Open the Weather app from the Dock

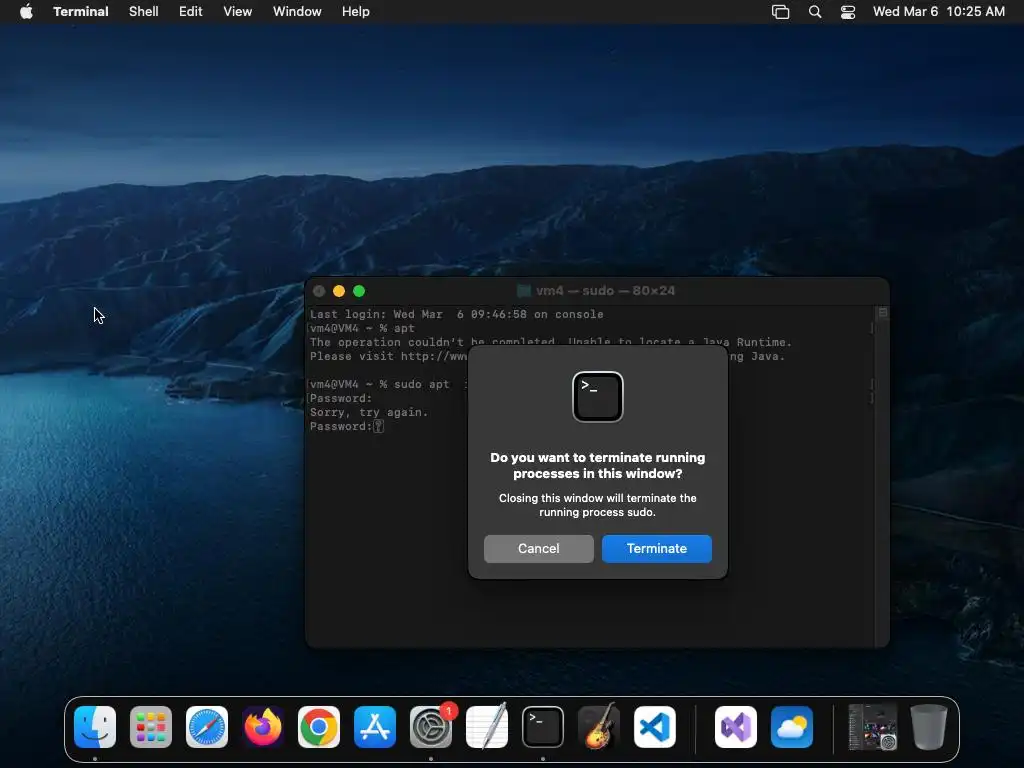(x=792, y=727)
